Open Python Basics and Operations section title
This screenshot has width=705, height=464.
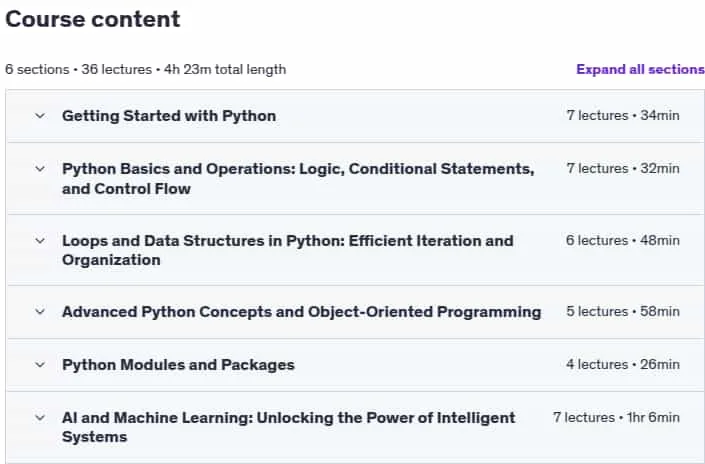click(298, 178)
